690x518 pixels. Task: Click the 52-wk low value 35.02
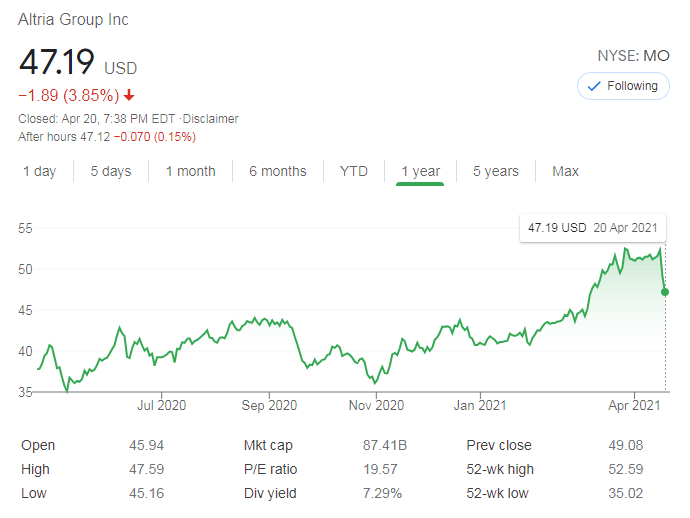coord(626,493)
